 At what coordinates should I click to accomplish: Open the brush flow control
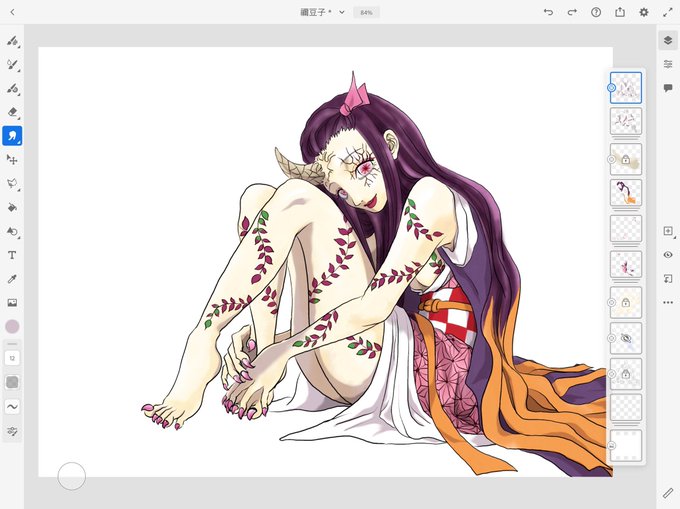(12, 382)
